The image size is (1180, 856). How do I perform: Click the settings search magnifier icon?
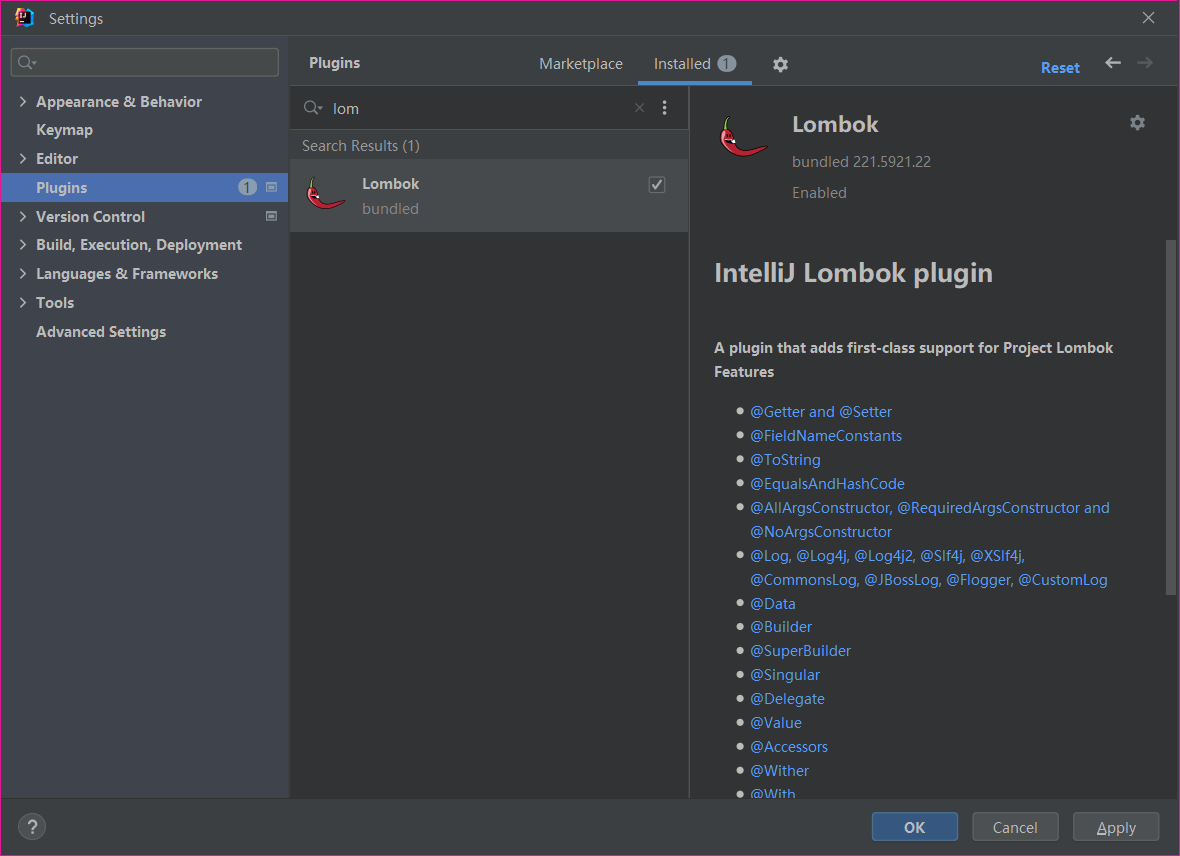tap(27, 62)
